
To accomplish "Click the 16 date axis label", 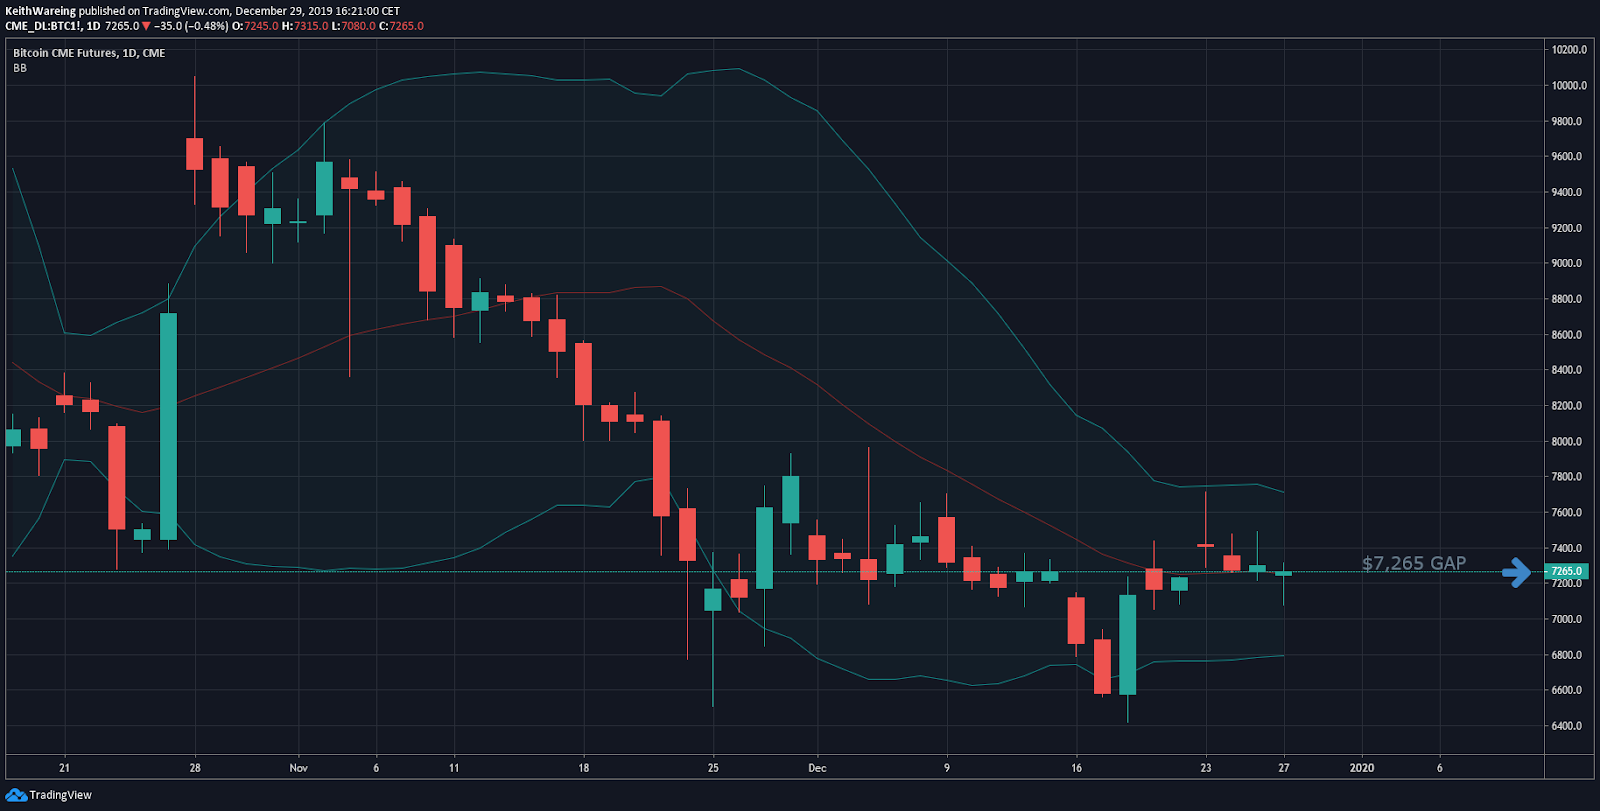I will pos(1076,768).
